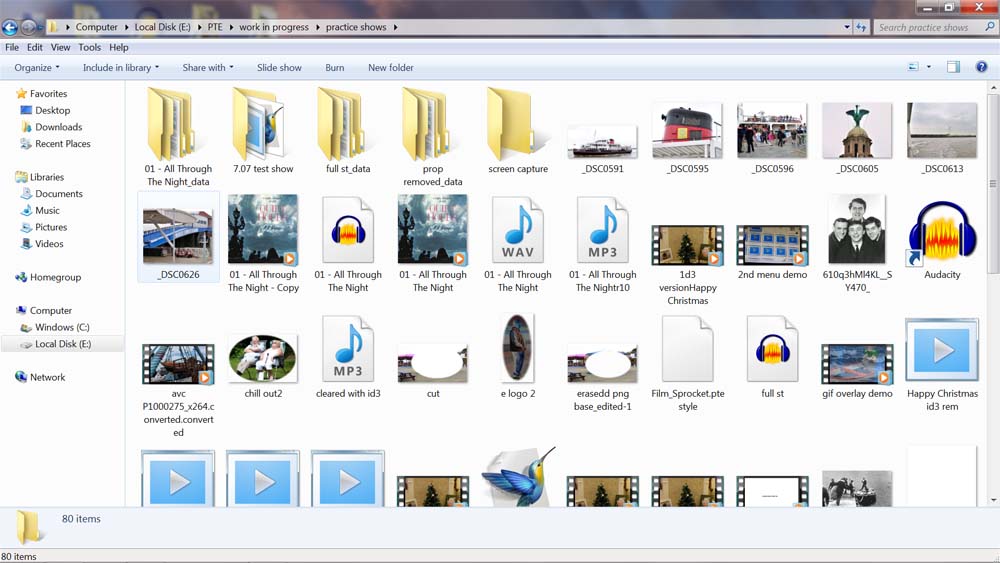Expand the 'Share with' dropdown
Viewport: 1000px width, 563px height.
[x=207, y=68]
